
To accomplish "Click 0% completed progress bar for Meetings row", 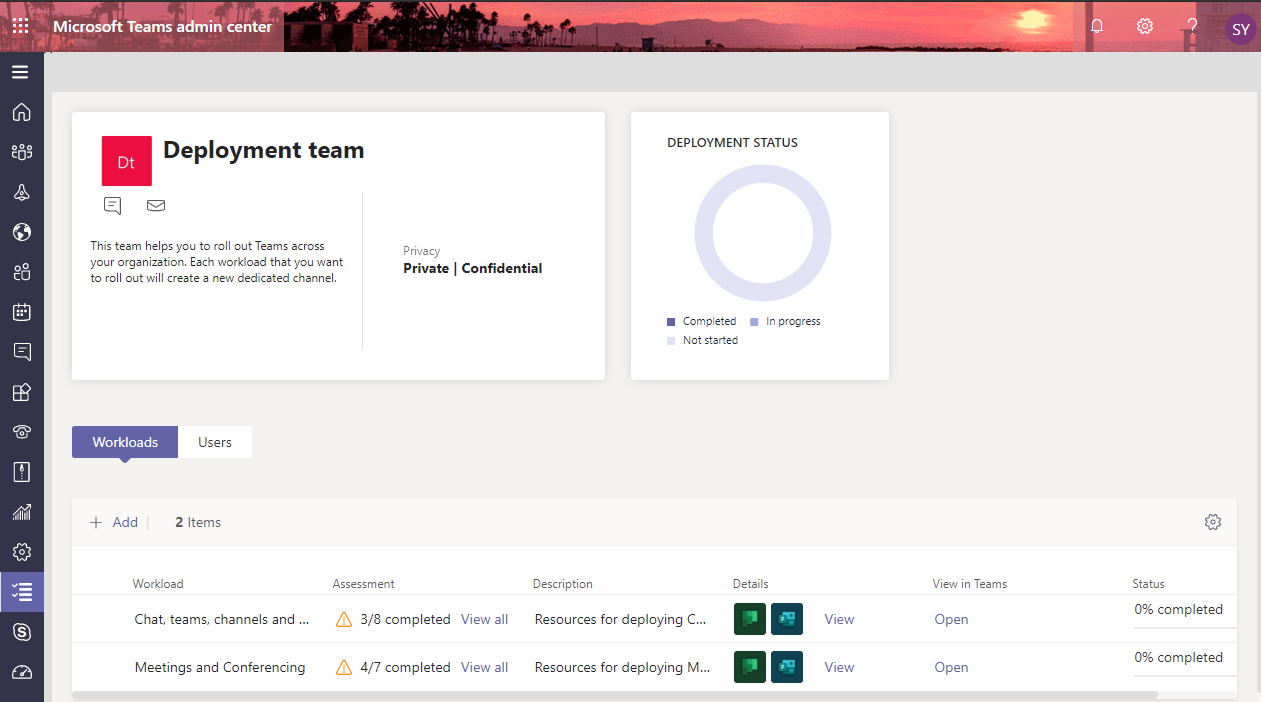I will pos(1185,675).
